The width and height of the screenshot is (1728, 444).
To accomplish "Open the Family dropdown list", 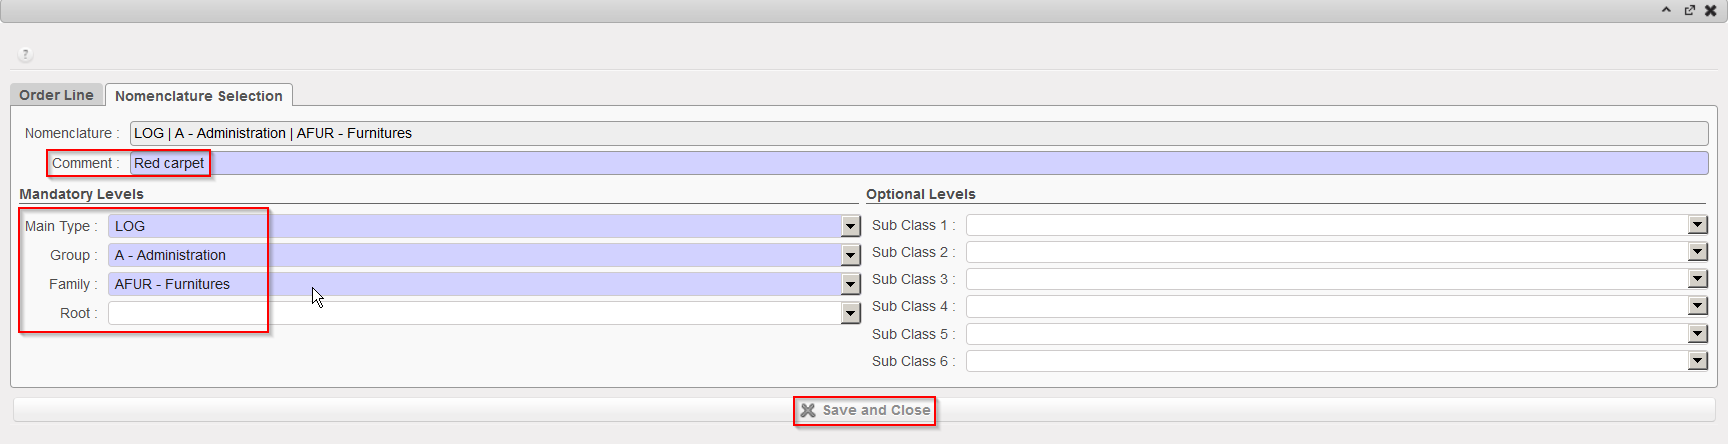I will [851, 284].
